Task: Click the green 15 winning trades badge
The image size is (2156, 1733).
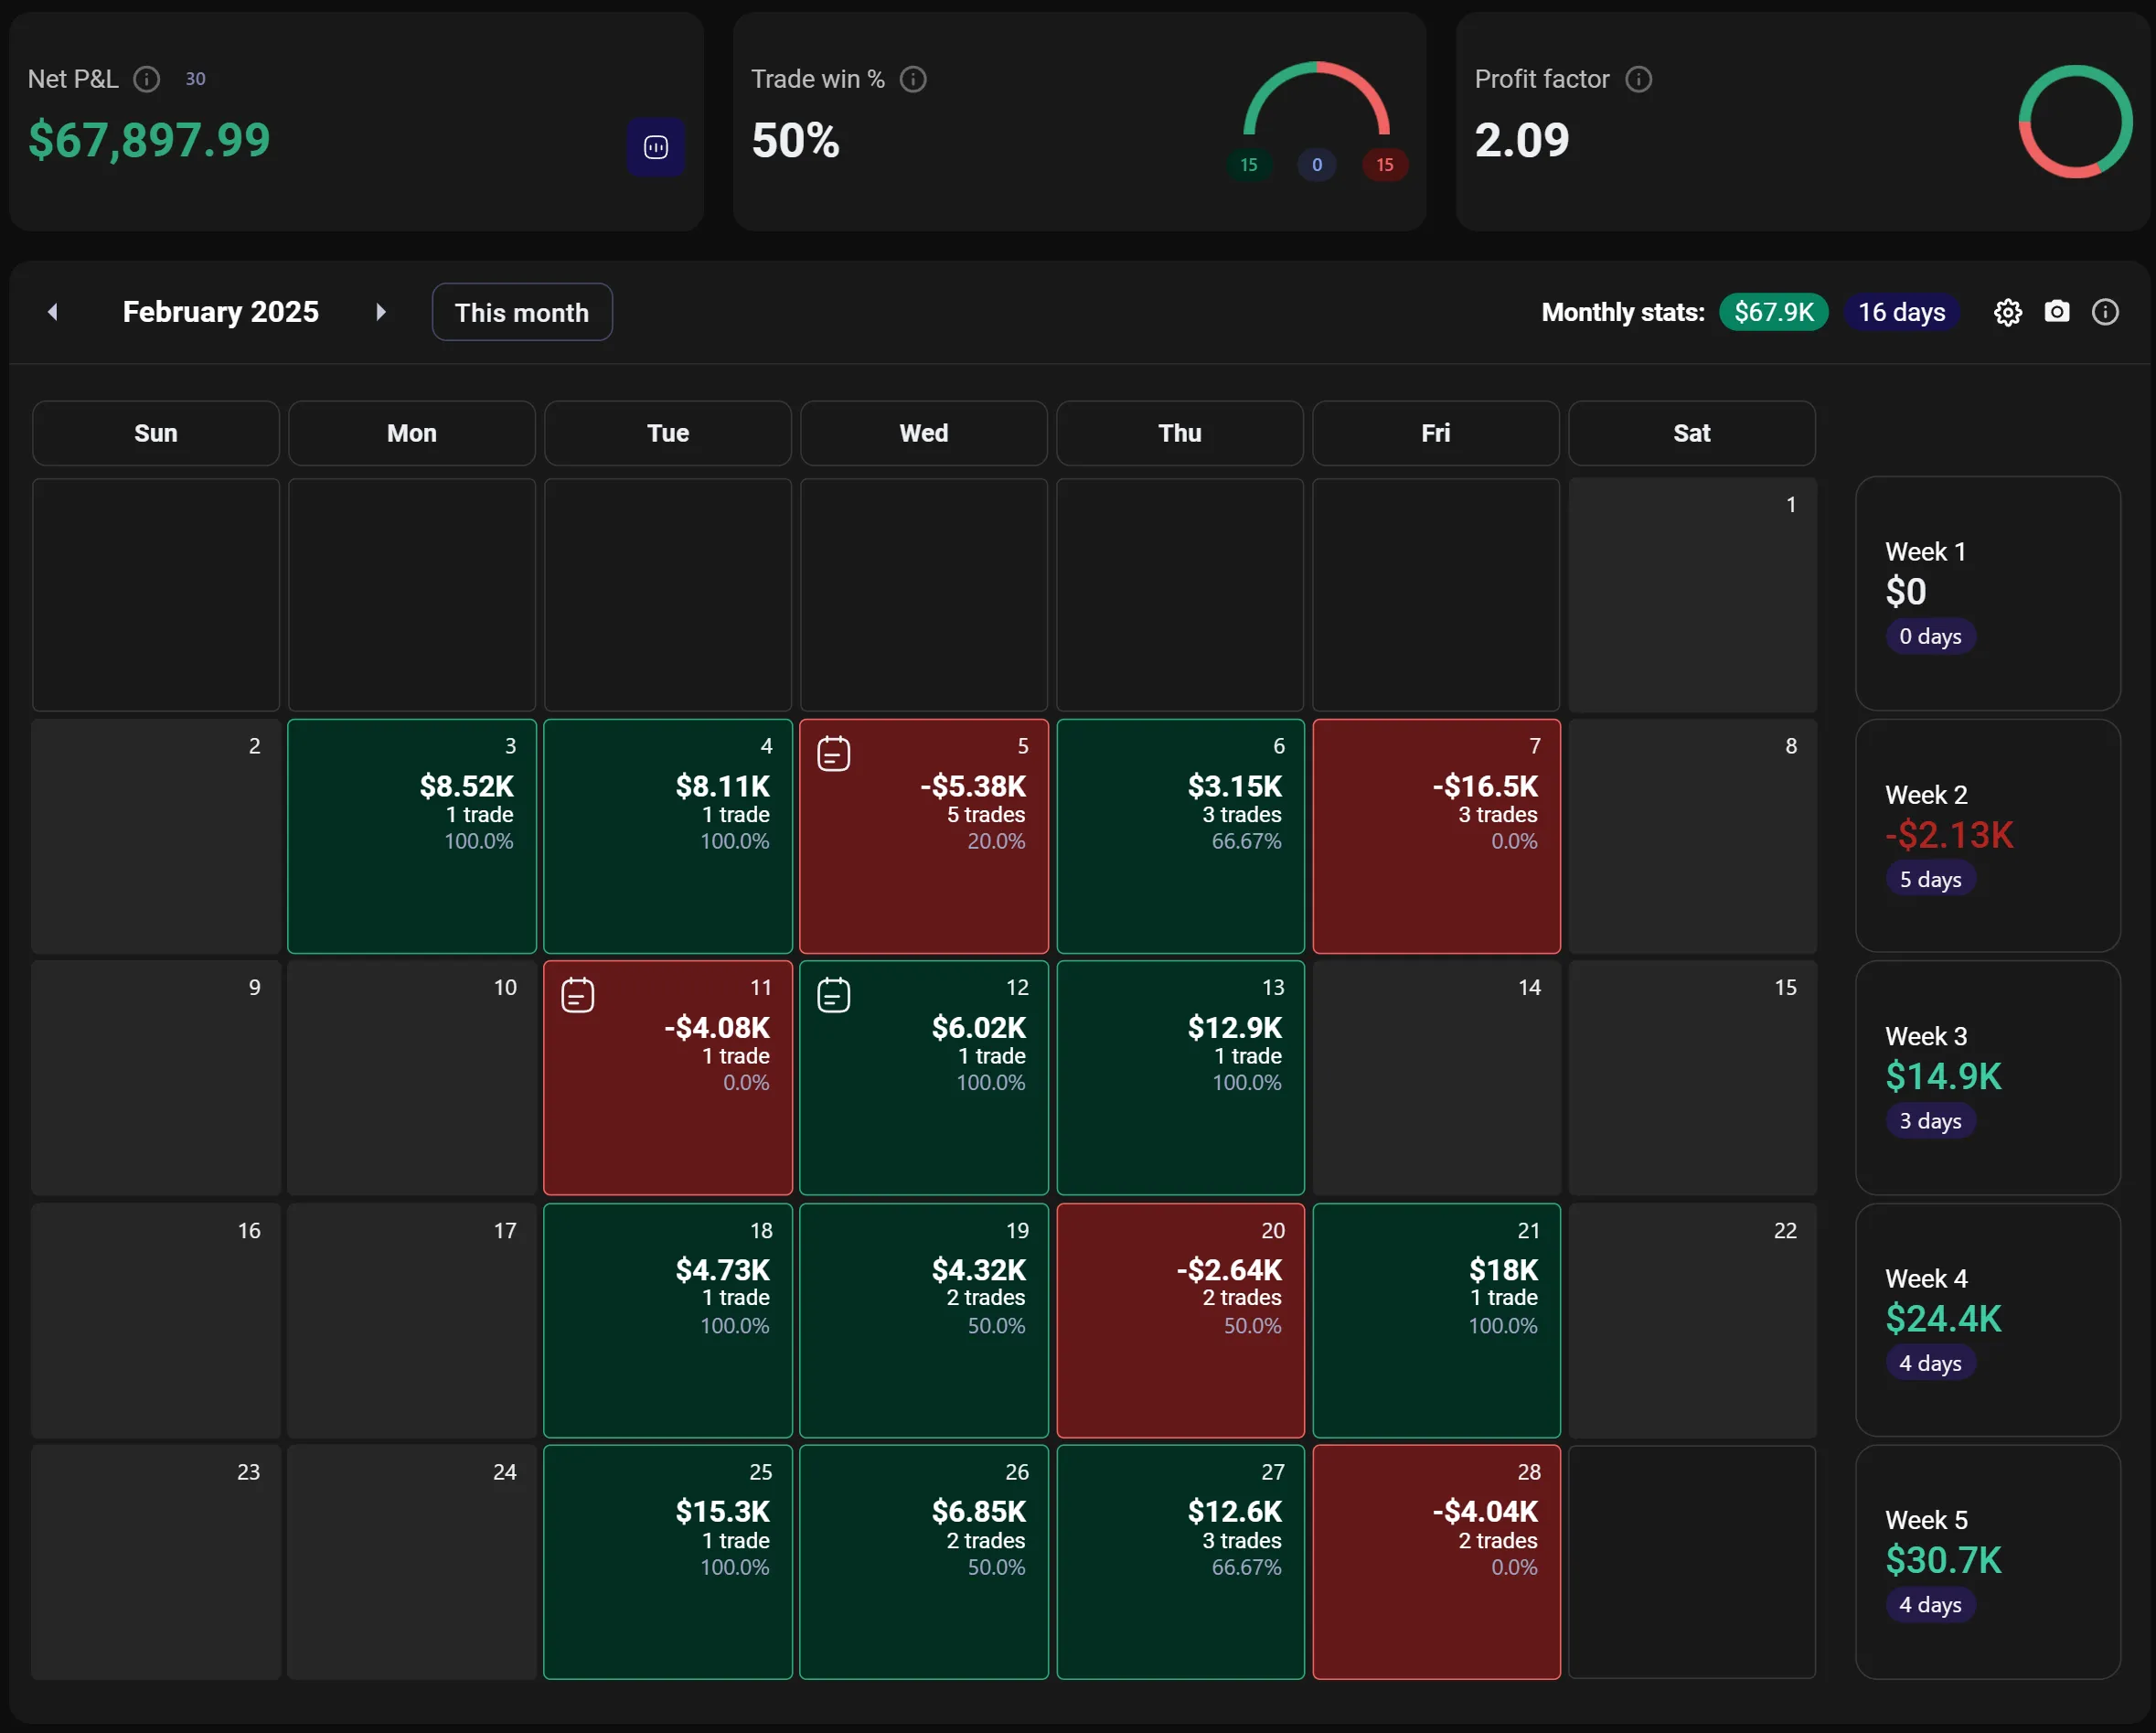Action: point(1248,165)
